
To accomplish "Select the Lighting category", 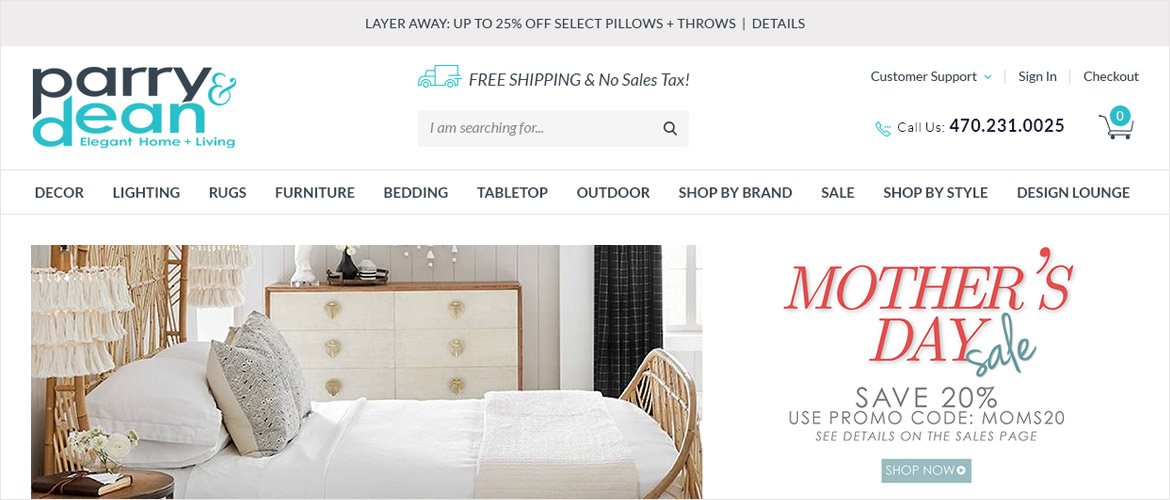I will coord(146,193).
